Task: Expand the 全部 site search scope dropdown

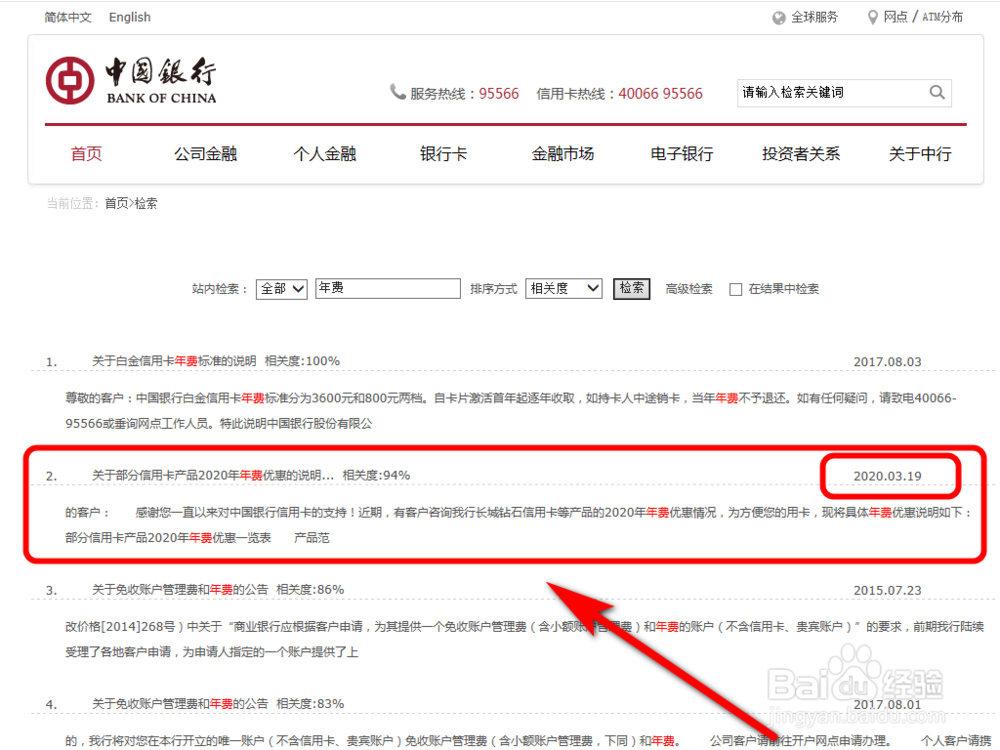Action: pyautogui.click(x=282, y=289)
